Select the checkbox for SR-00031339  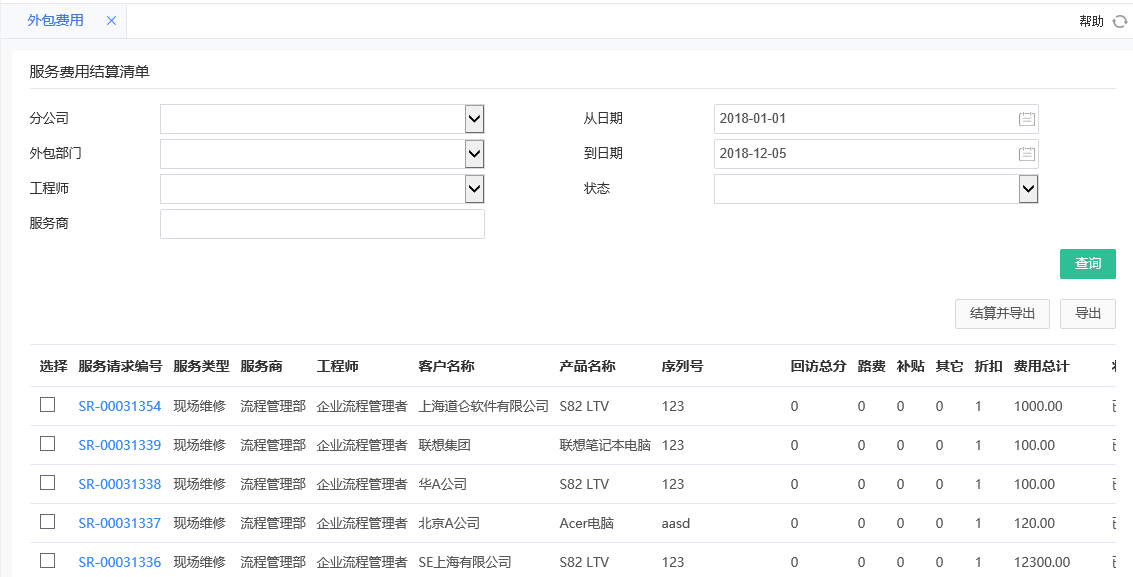[47, 443]
